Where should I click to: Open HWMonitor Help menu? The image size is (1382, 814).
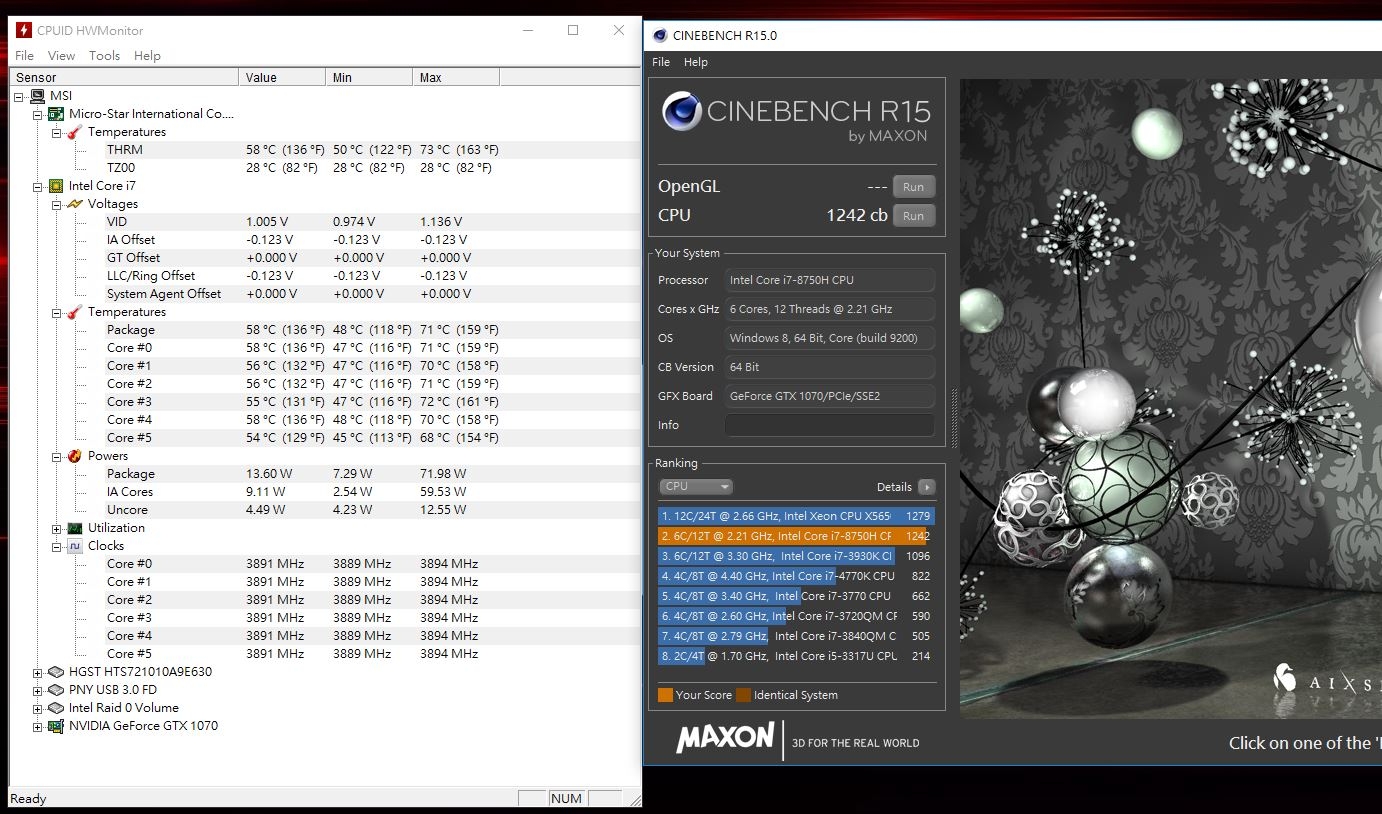point(147,56)
